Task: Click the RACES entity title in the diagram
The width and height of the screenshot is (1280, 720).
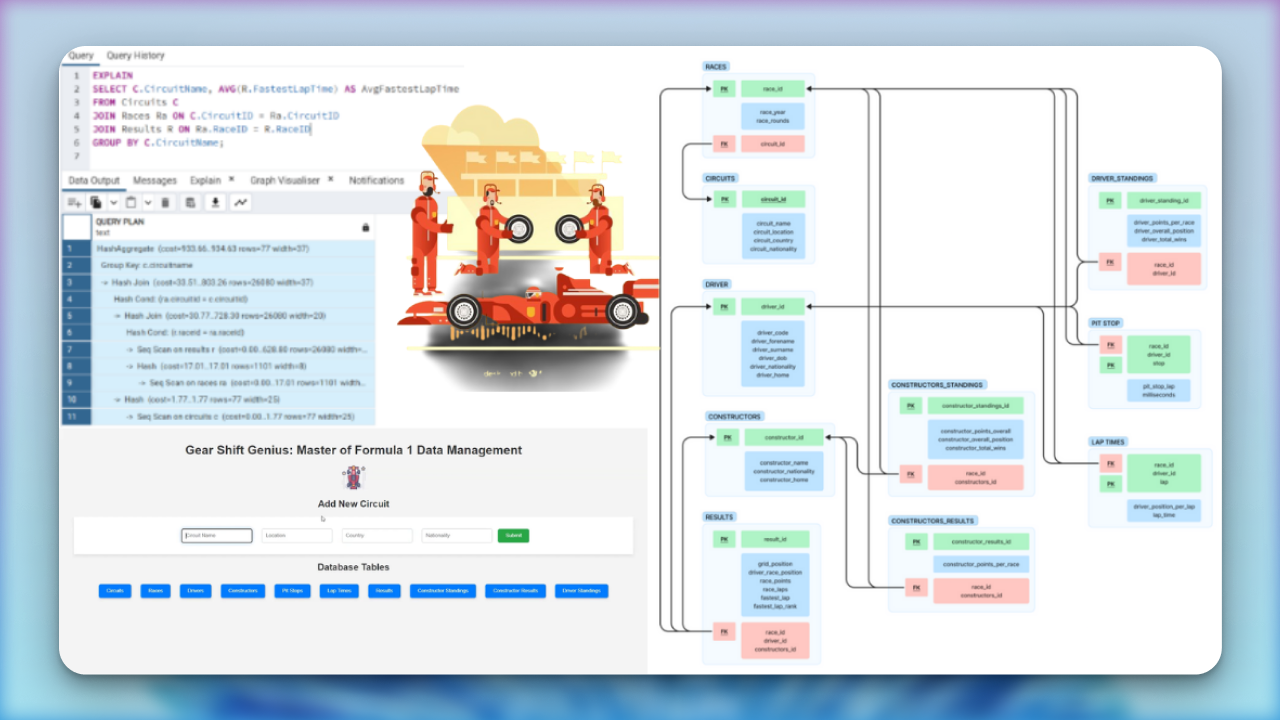Action: (716, 67)
